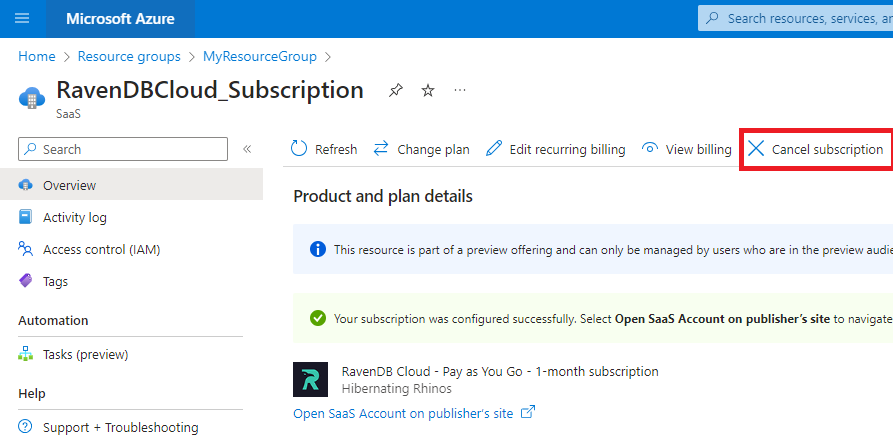Screen dimensions: 893x437
Task: Click the magnifier icon in top search bar
Action: [x=712, y=18]
